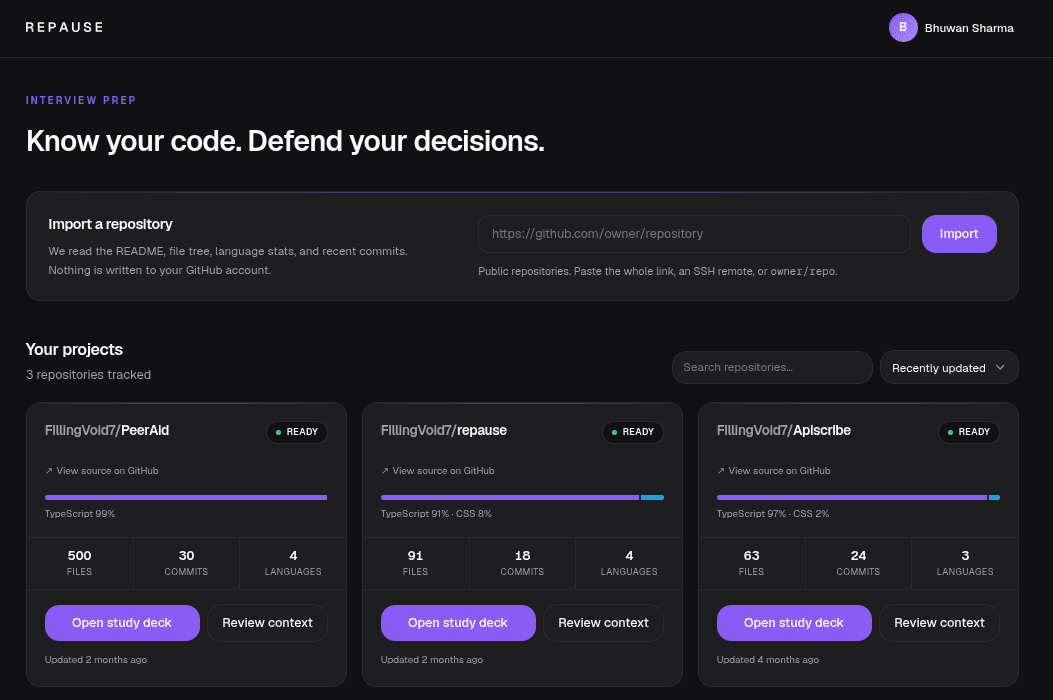Focus the GitHub repository URL field
This screenshot has width=1053, height=700.
(694, 234)
